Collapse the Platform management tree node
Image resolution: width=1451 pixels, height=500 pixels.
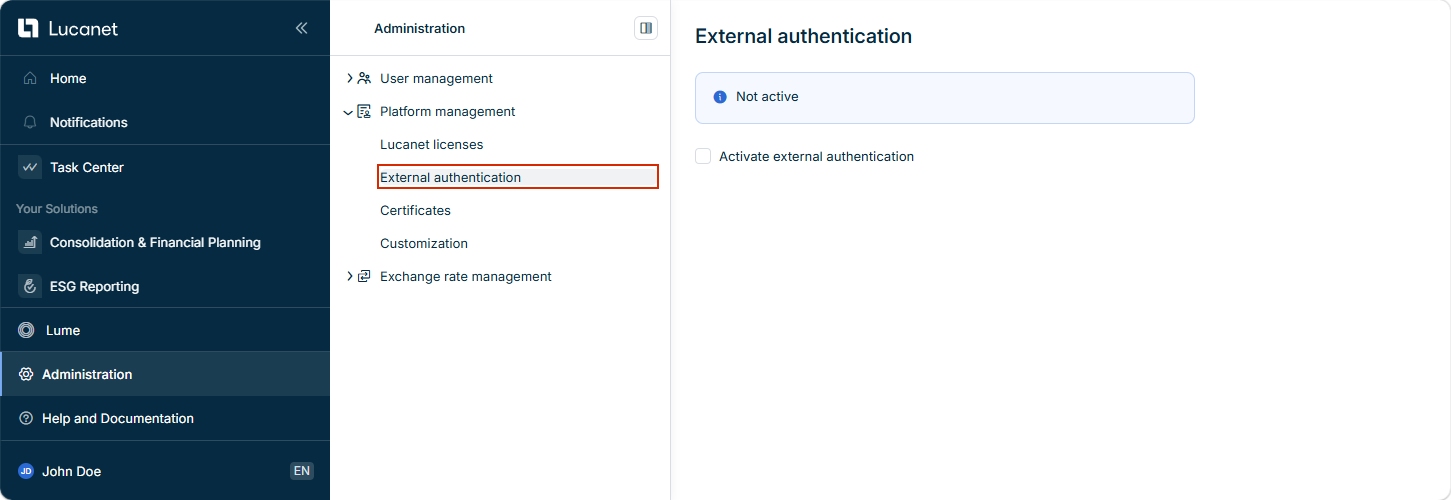pyautogui.click(x=348, y=112)
